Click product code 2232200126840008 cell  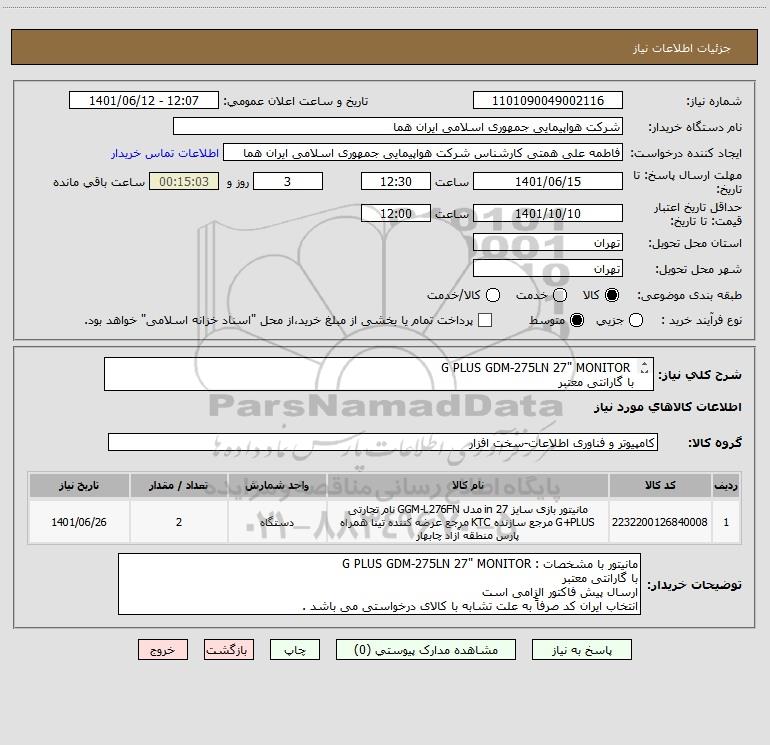pyautogui.click(x=660, y=522)
